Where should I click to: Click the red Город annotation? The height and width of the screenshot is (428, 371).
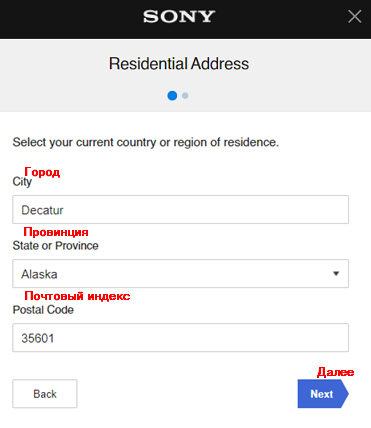point(42,172)
